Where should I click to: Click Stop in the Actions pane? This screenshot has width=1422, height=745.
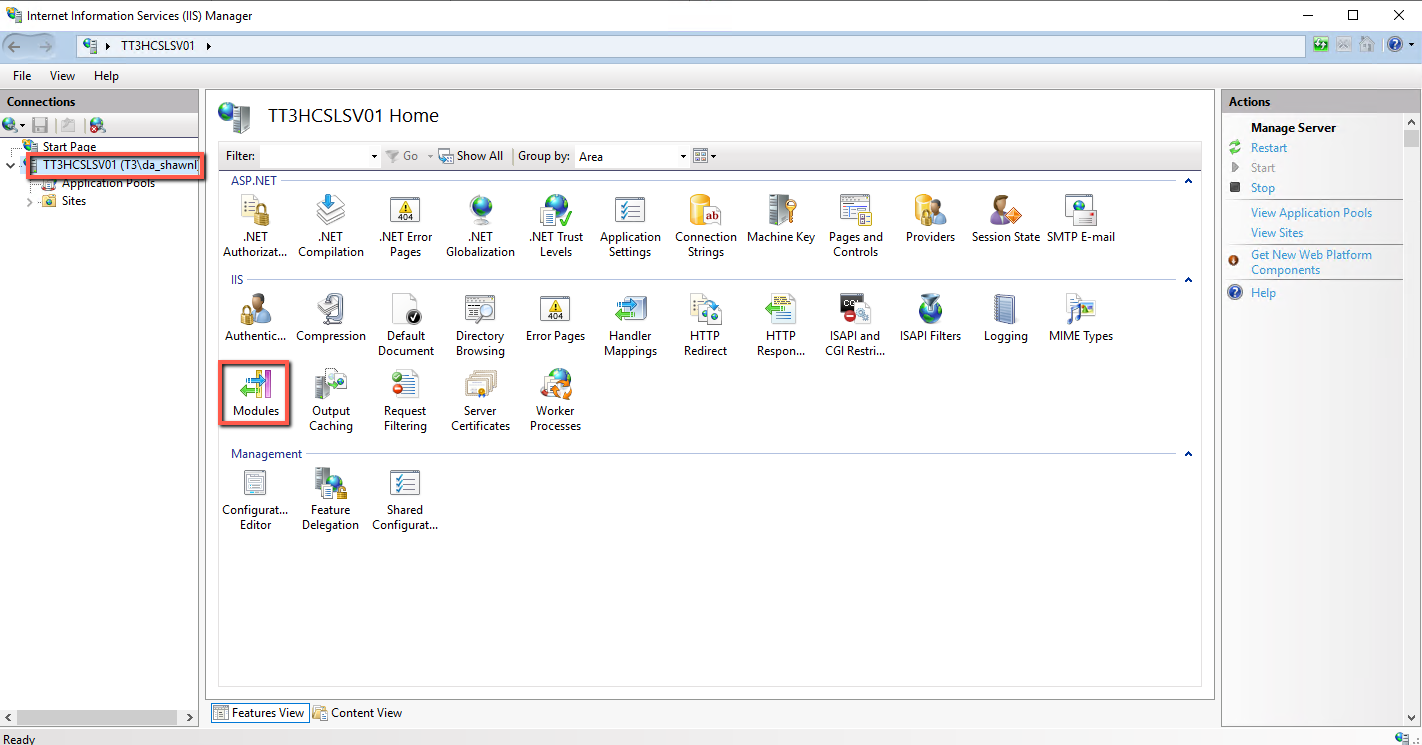click(1263, 188)
